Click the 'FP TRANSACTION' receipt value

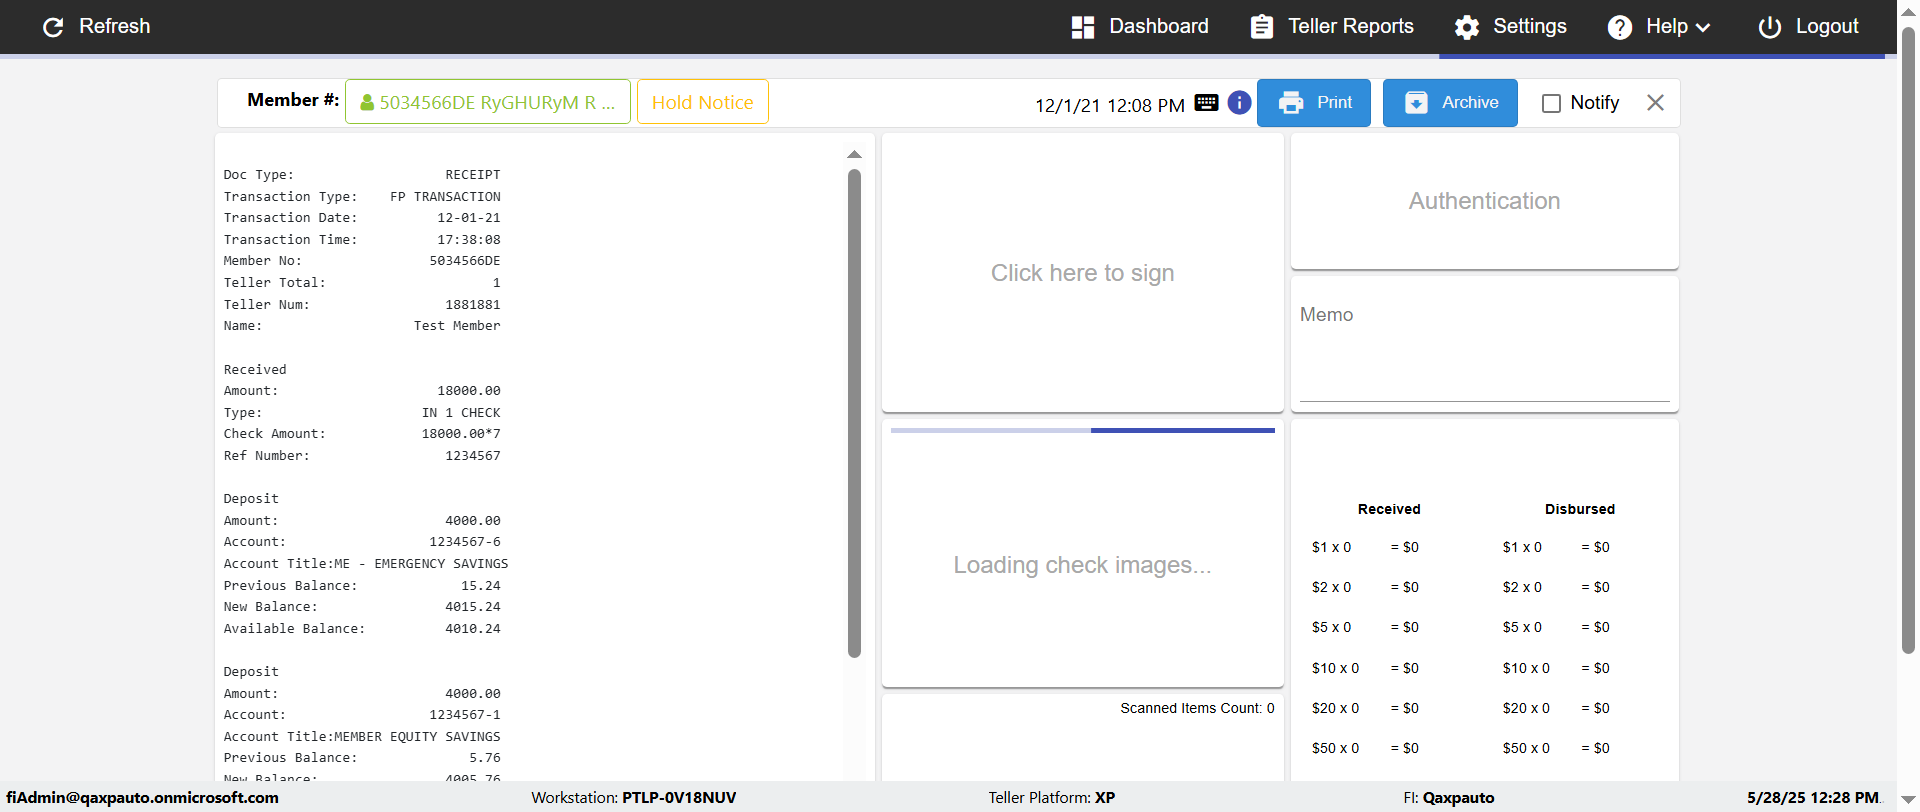click(x=445, y=197)
